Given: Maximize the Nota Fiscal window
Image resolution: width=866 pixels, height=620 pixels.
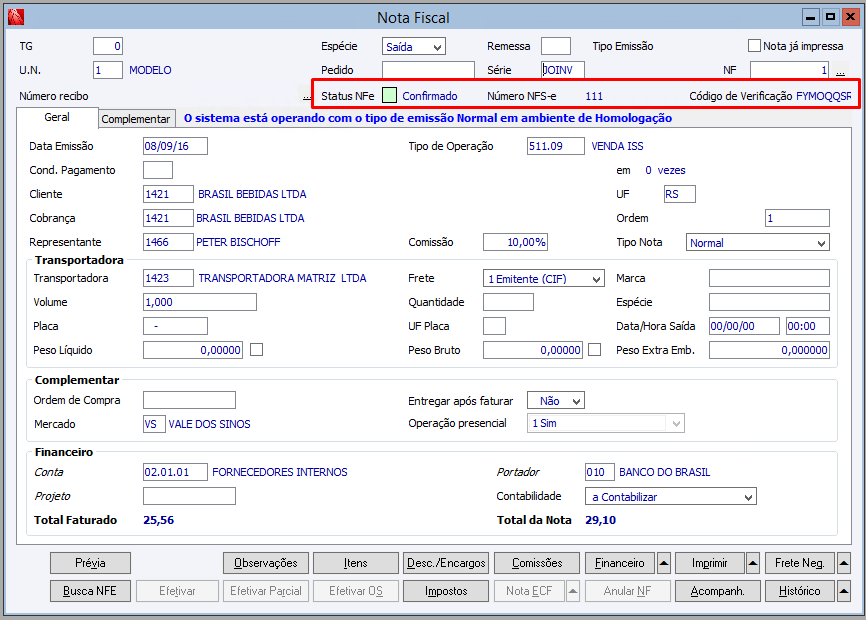Looking at the screenshot, I should (x=829, y=17).
